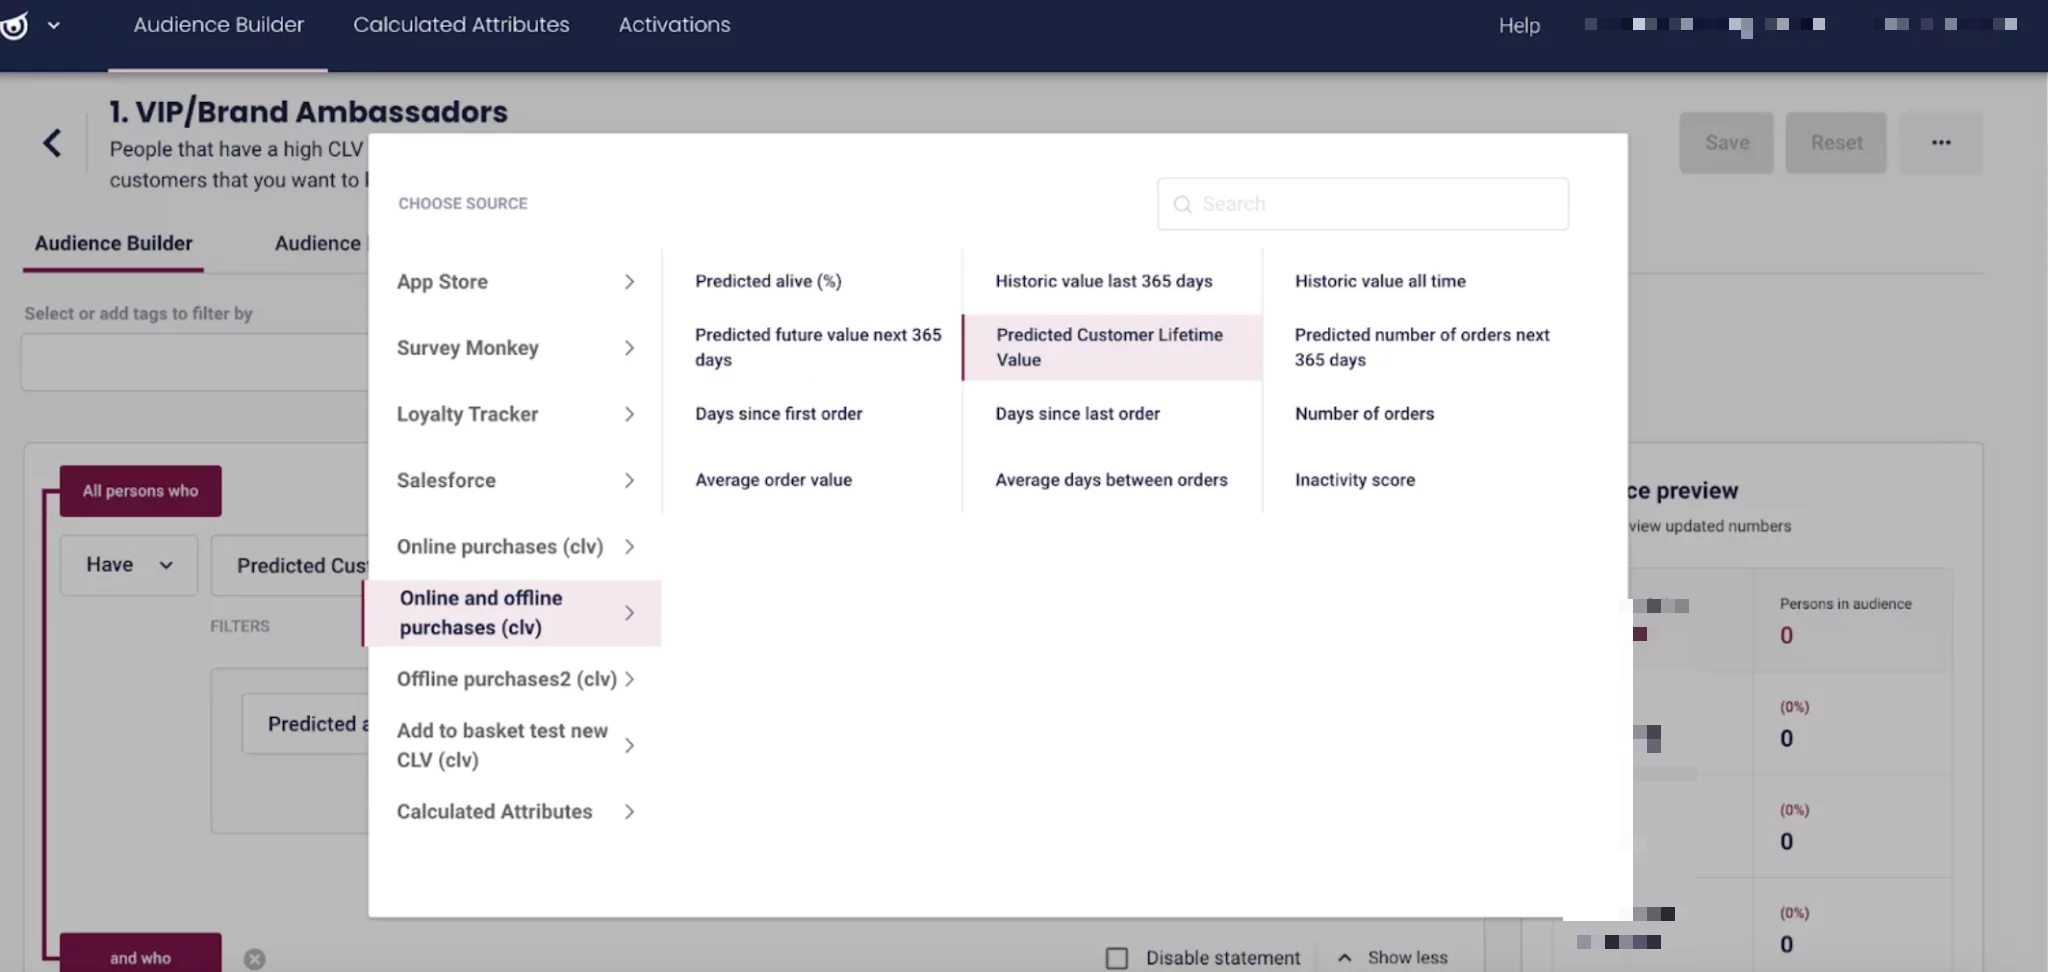
Task: Click the app logo icon in the top bar
Action: tap(14, 25)
